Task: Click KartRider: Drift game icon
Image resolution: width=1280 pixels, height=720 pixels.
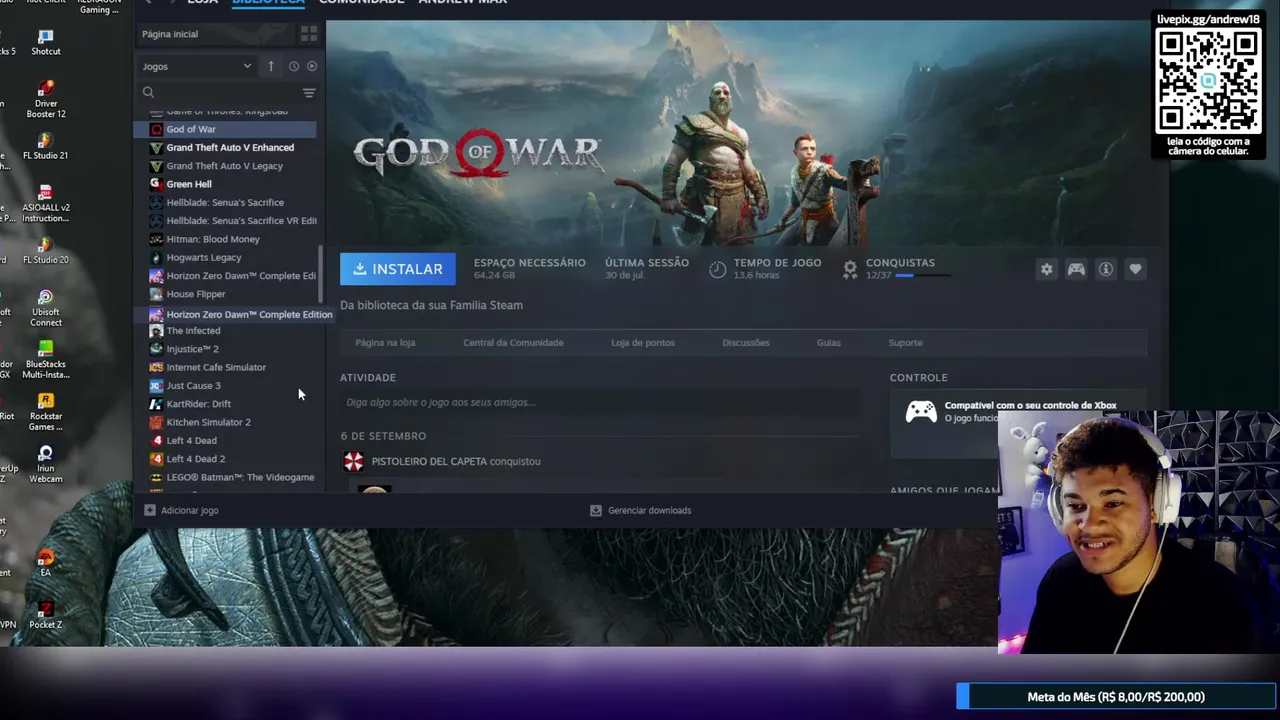Action: click(x=156, y=404)
